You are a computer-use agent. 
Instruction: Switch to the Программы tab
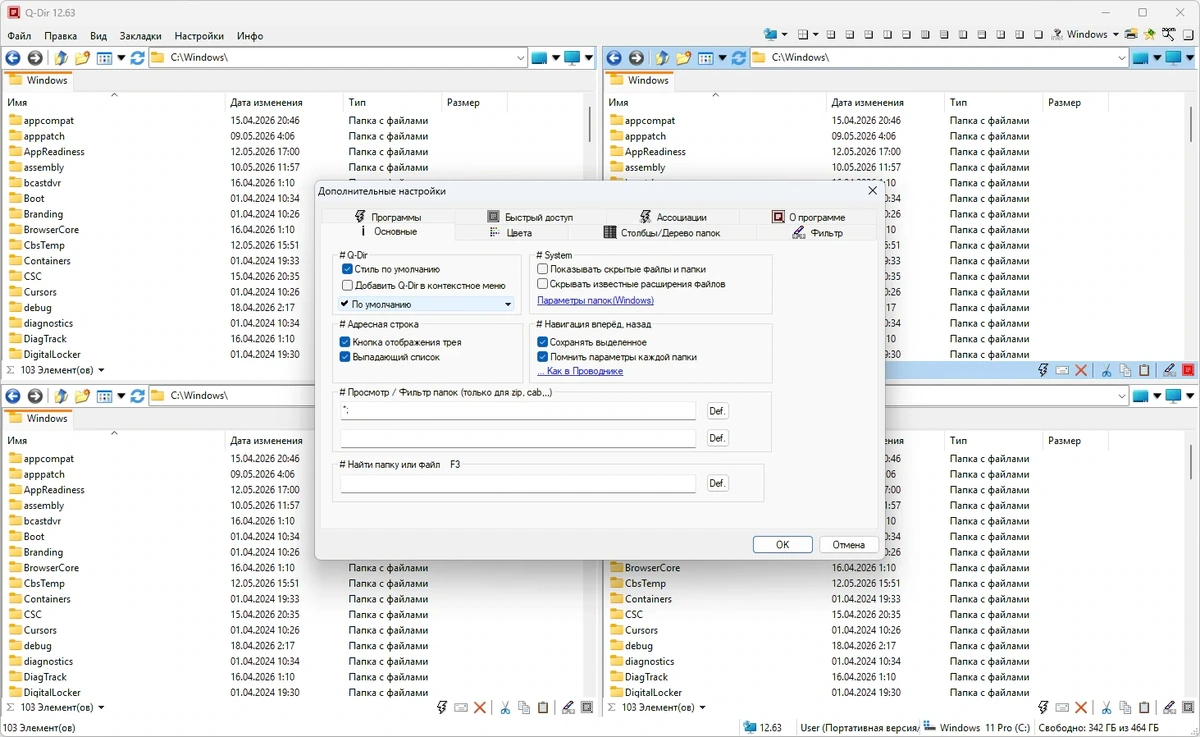(x=387, y=217)
